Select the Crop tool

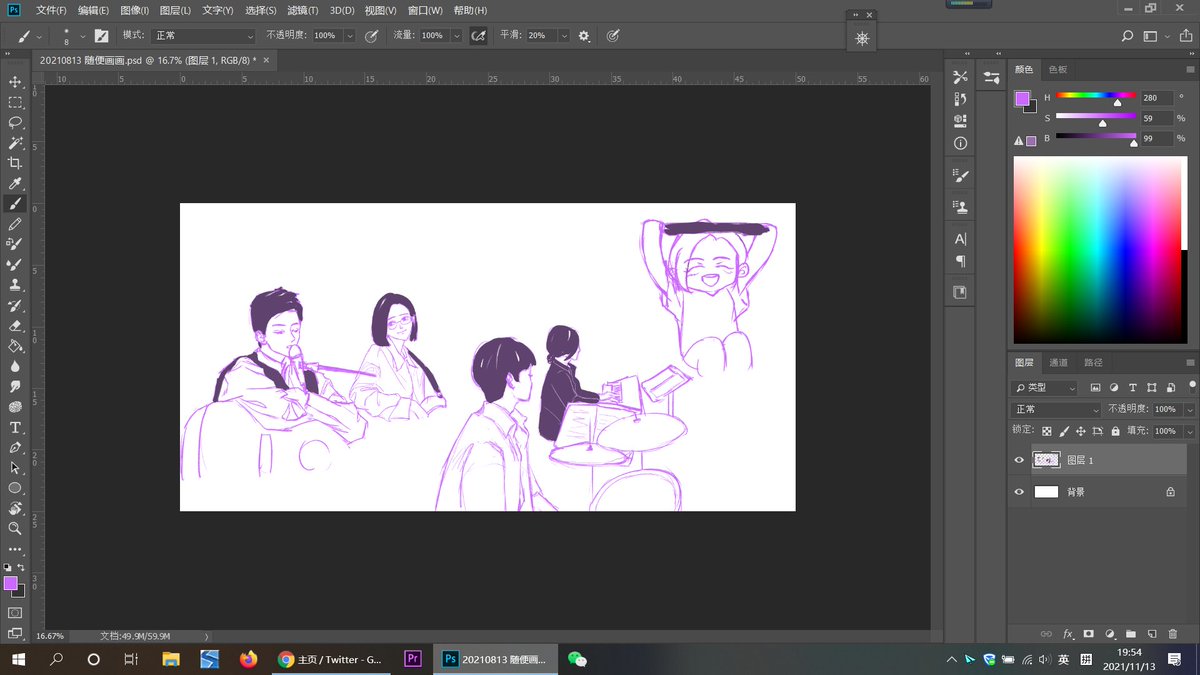coord(15,163)
